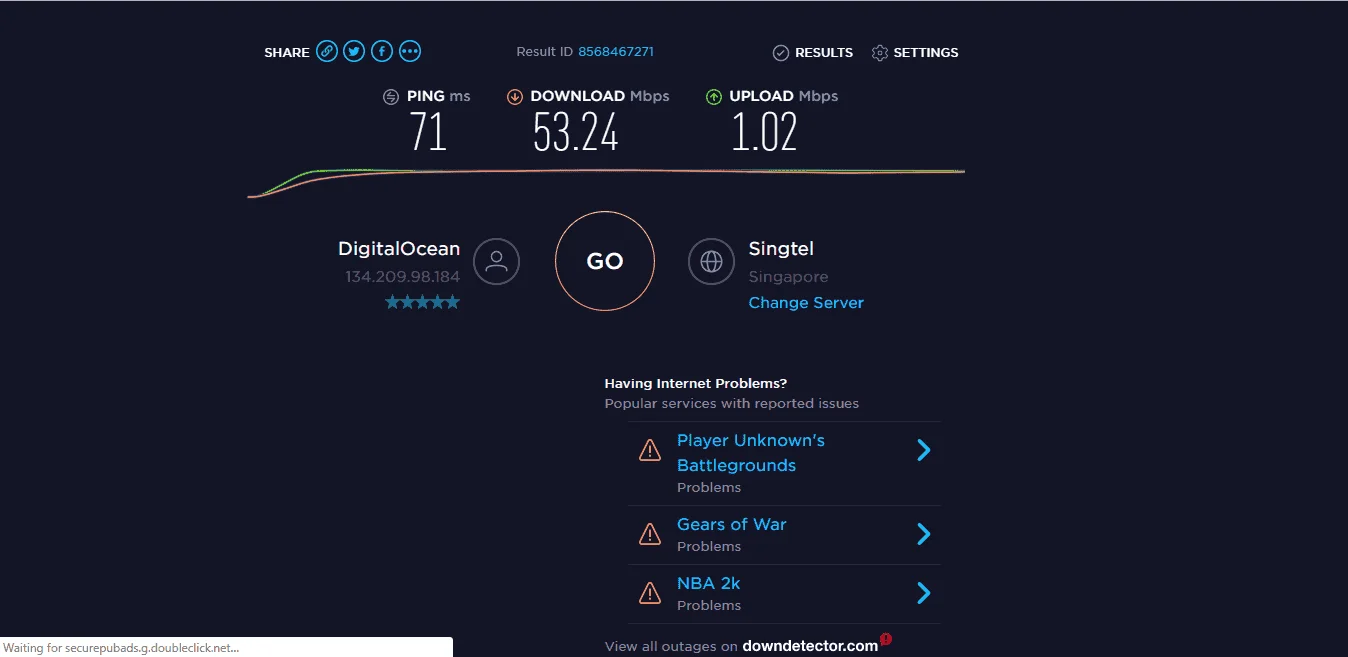Click the UPLOAD arrow icon
1348x657 pixels.
(x=714, y=97)
